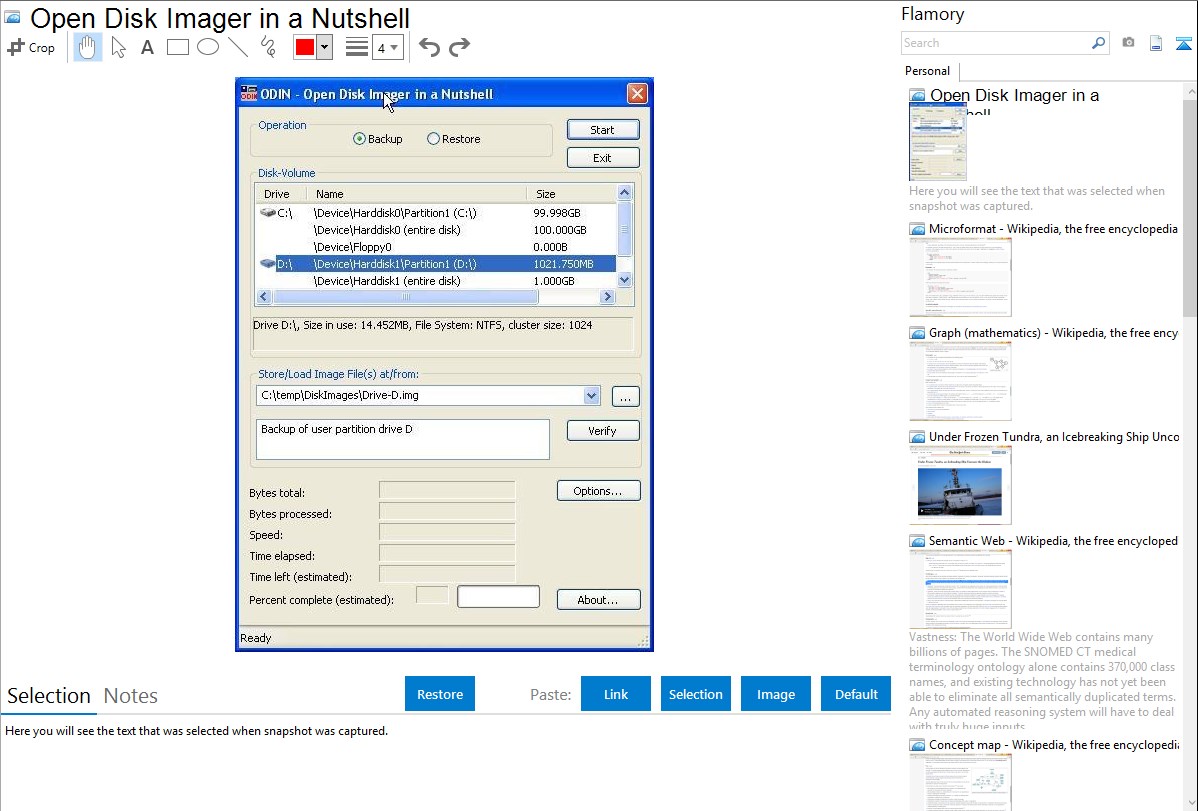The width and height of the screenshot is (1198, 811).
Task: Select the ellipse shape tool
Action: click(208, 47)
